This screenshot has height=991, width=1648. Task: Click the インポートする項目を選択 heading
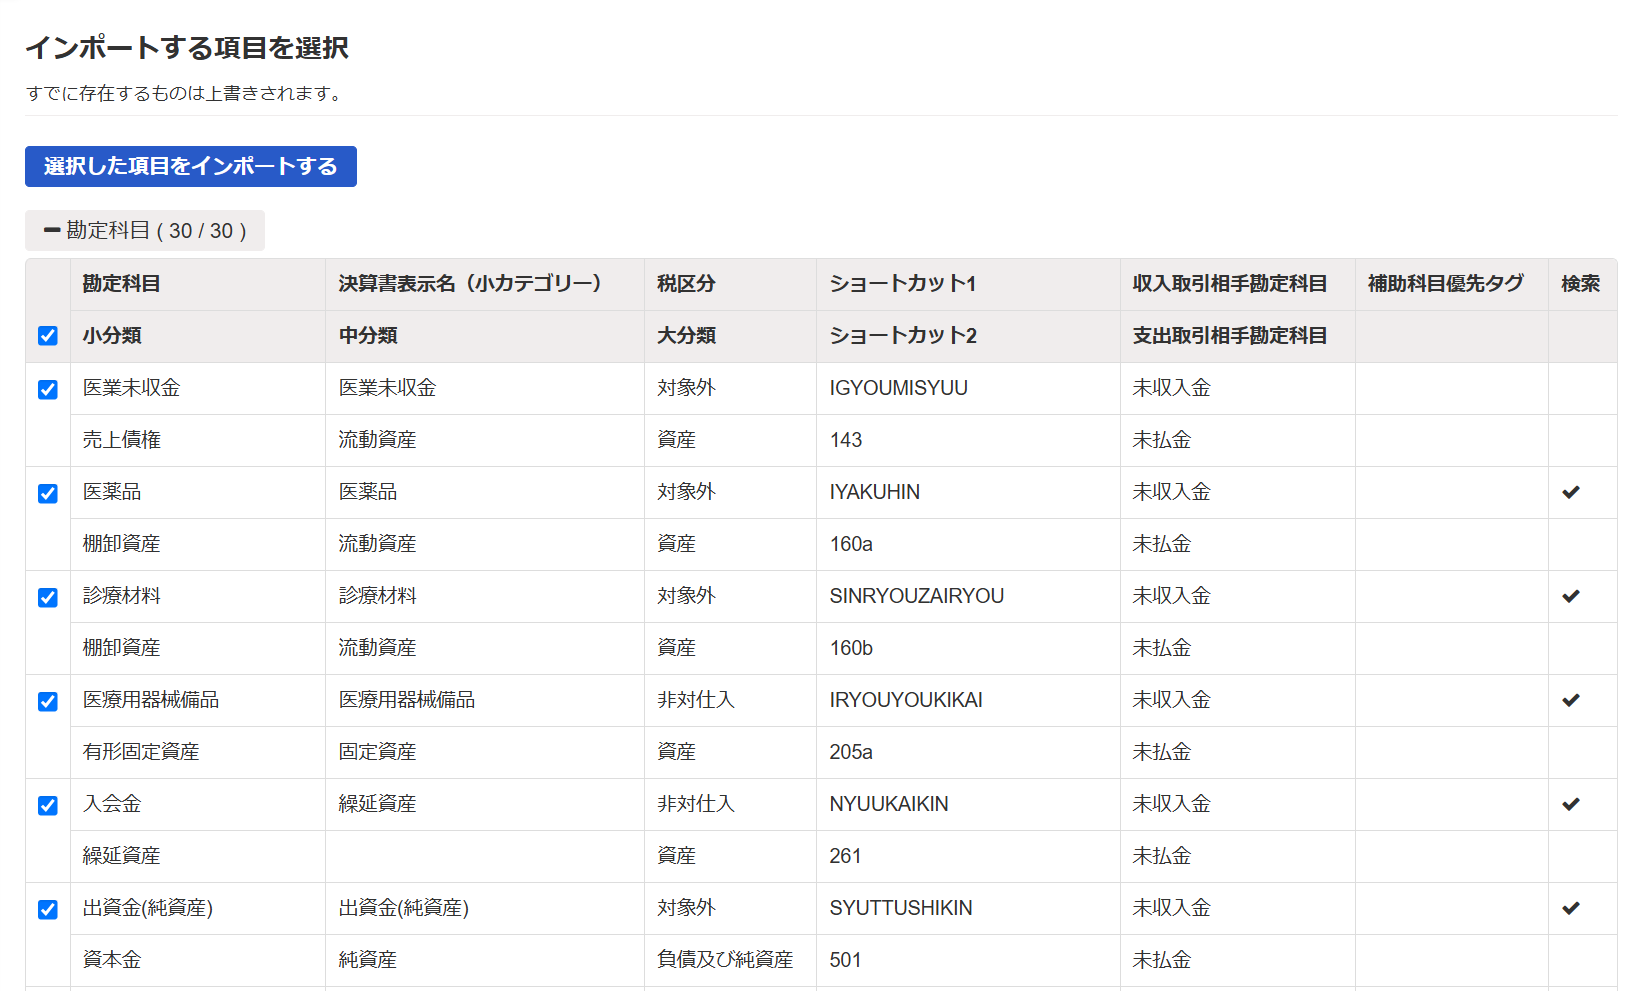187,47
